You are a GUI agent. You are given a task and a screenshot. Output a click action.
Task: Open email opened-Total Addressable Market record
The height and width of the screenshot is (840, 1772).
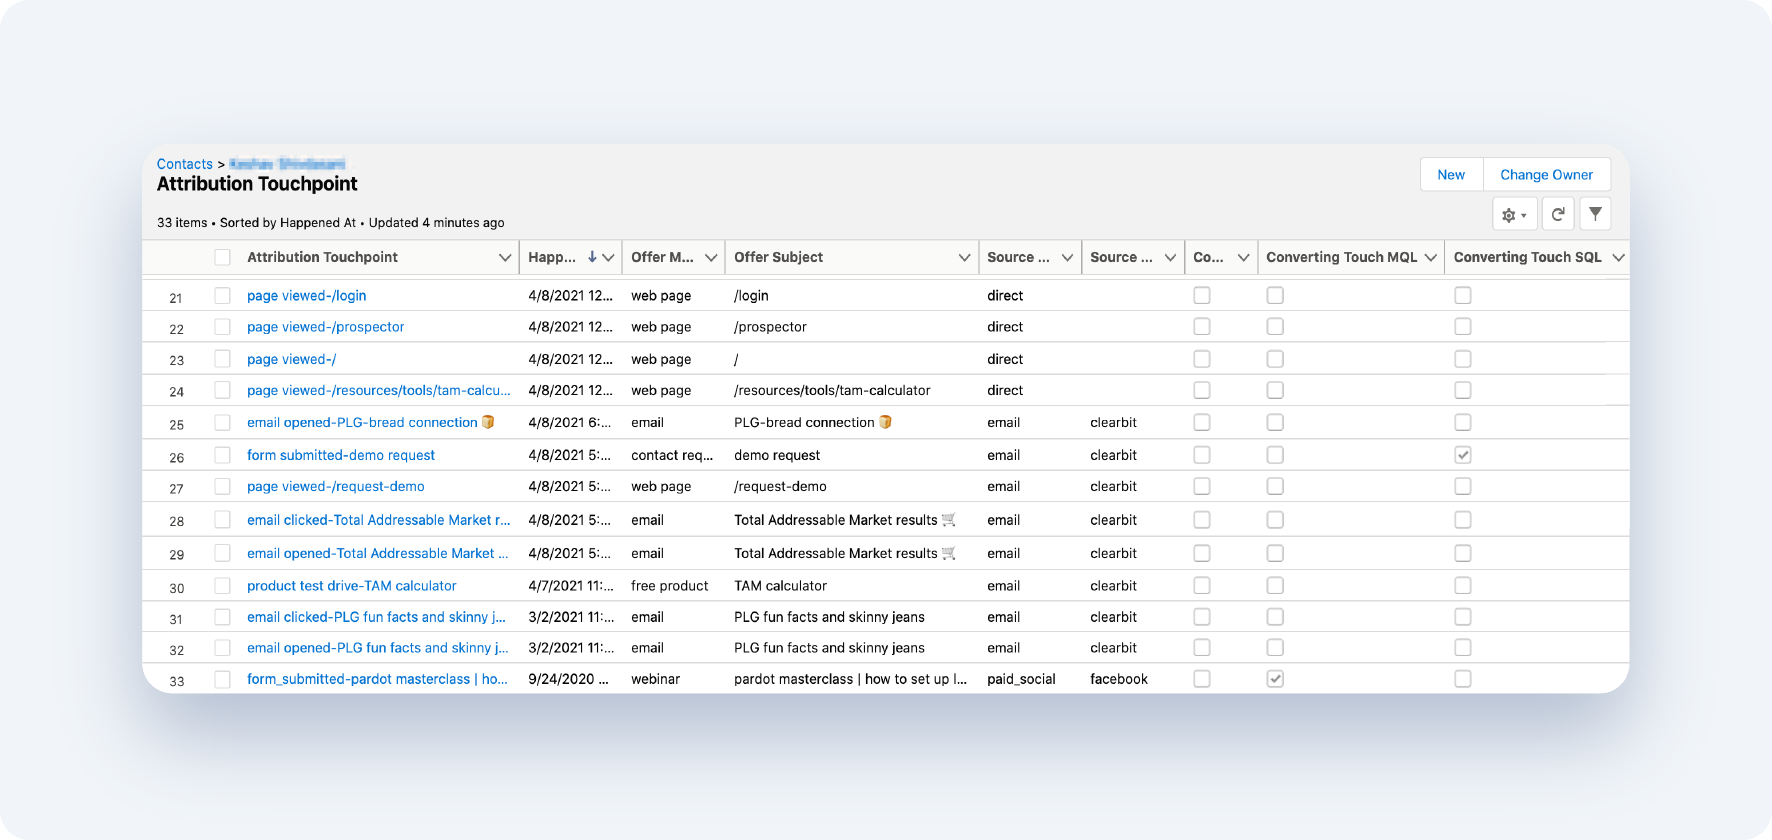coord(377,553)
